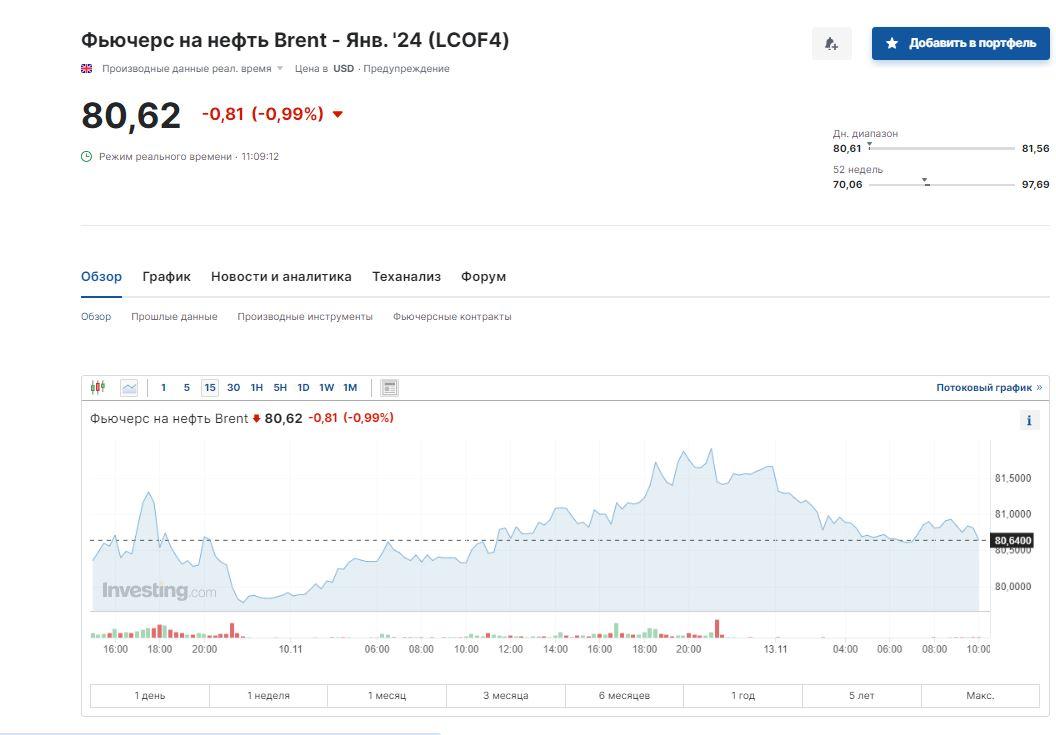Screen dimensions: 1056x735
Task: Click the 52-week high value 97,69
Action: [x=1035, y=184]
